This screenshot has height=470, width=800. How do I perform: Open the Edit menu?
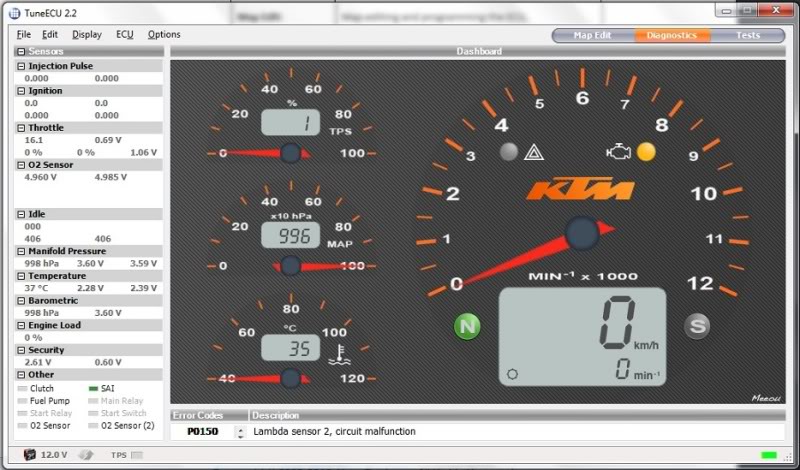pyautogui.click(x=50, y=35)
